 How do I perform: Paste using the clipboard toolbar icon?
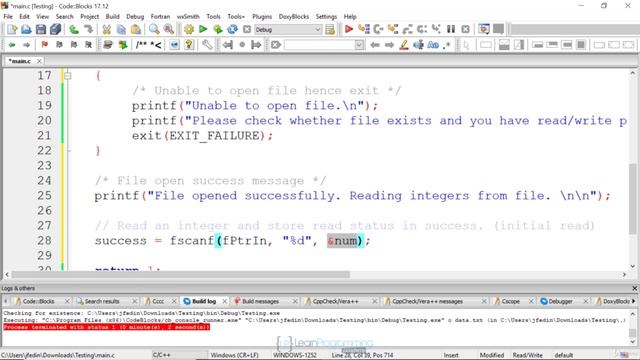coord(136,29)
